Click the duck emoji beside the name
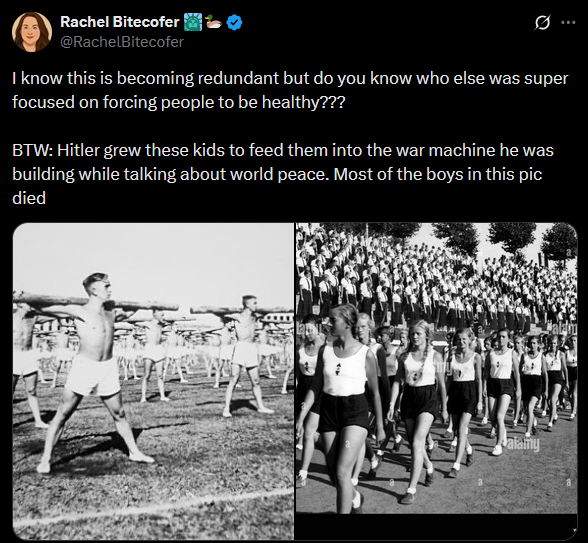 pos(214,22)
